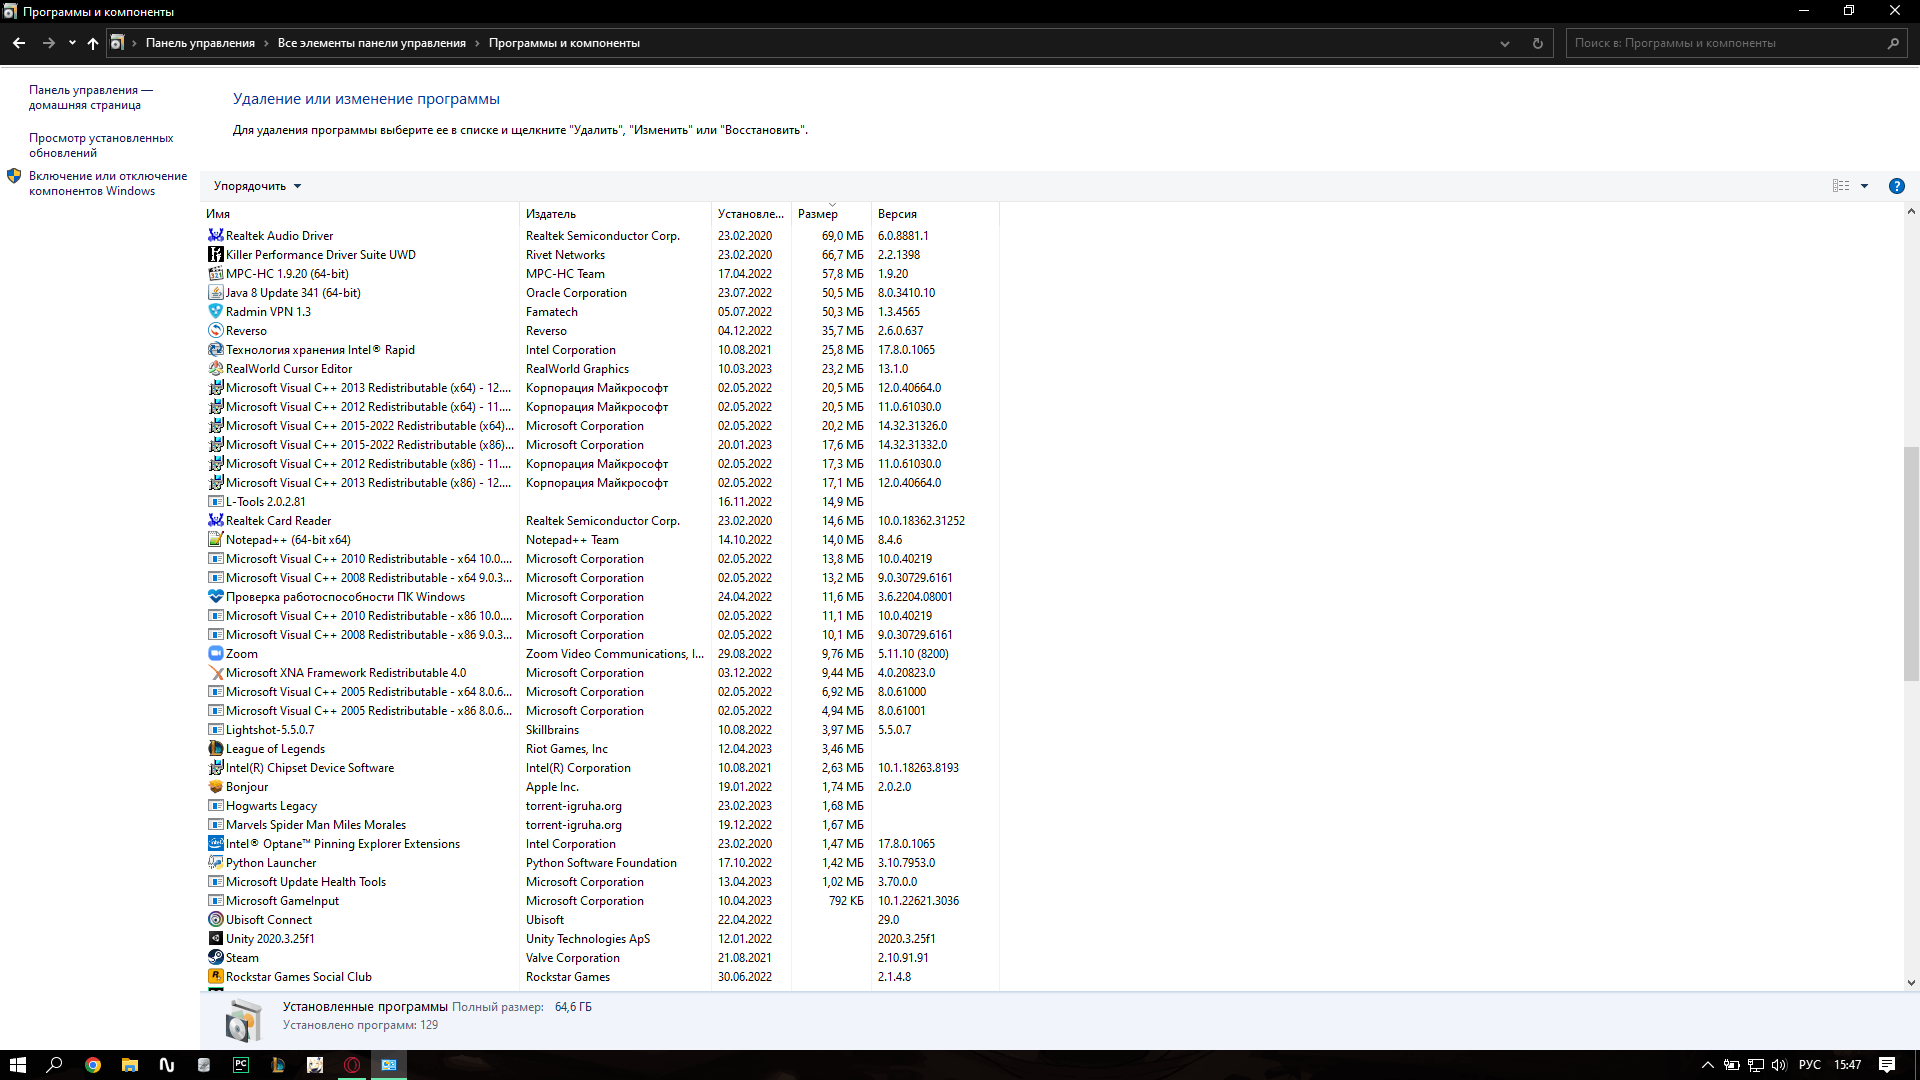The image size is (1920, 1080).
Task: Show hidden tray icons chevron
Action: [1707, 1065]
